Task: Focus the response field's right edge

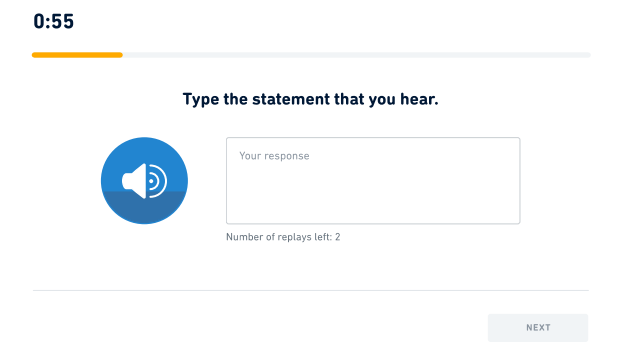Action: click(519, 181)
